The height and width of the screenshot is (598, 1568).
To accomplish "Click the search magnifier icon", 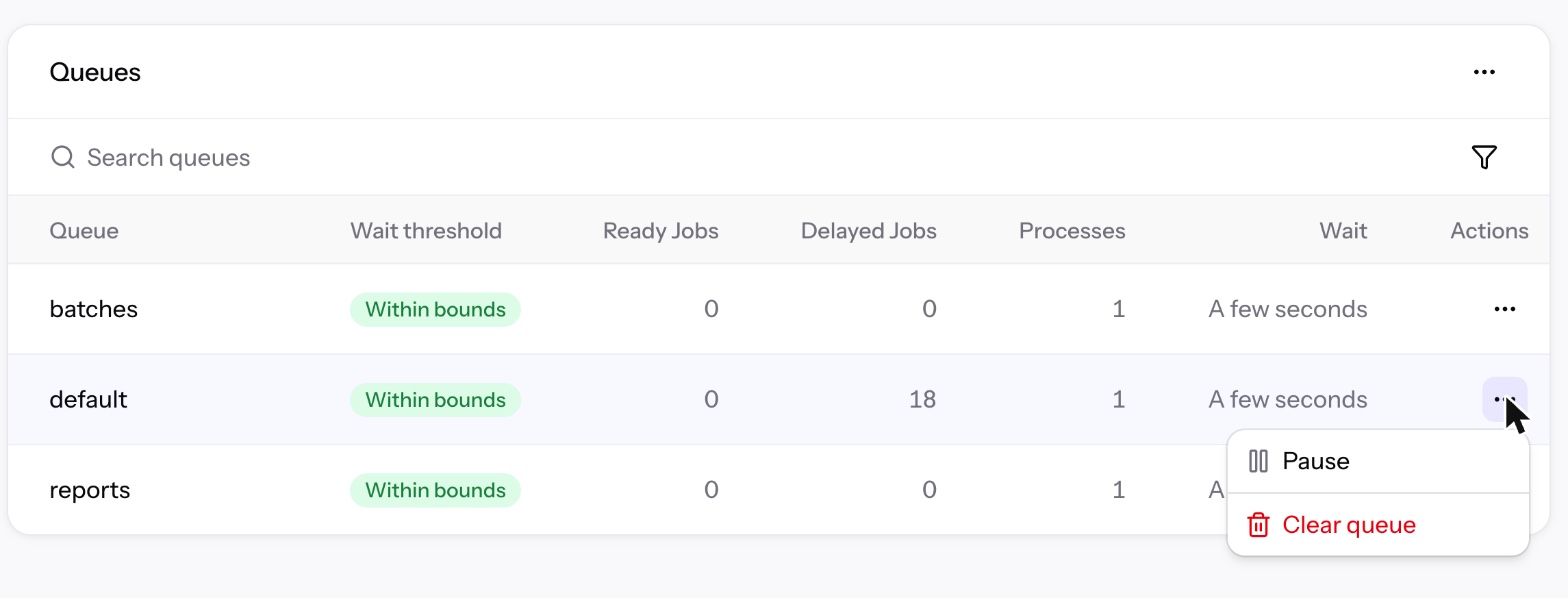I will tap(63, 157).
